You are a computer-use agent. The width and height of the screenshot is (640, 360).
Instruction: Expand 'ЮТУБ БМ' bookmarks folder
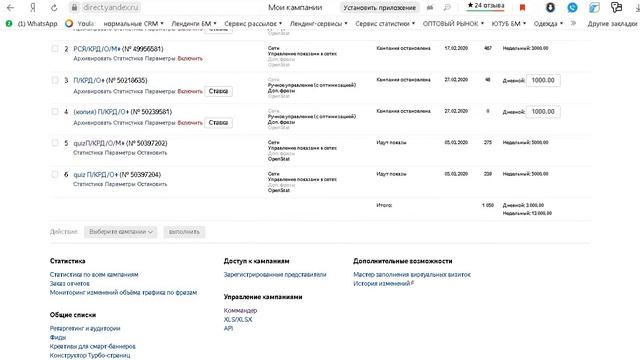click(509, 24)
